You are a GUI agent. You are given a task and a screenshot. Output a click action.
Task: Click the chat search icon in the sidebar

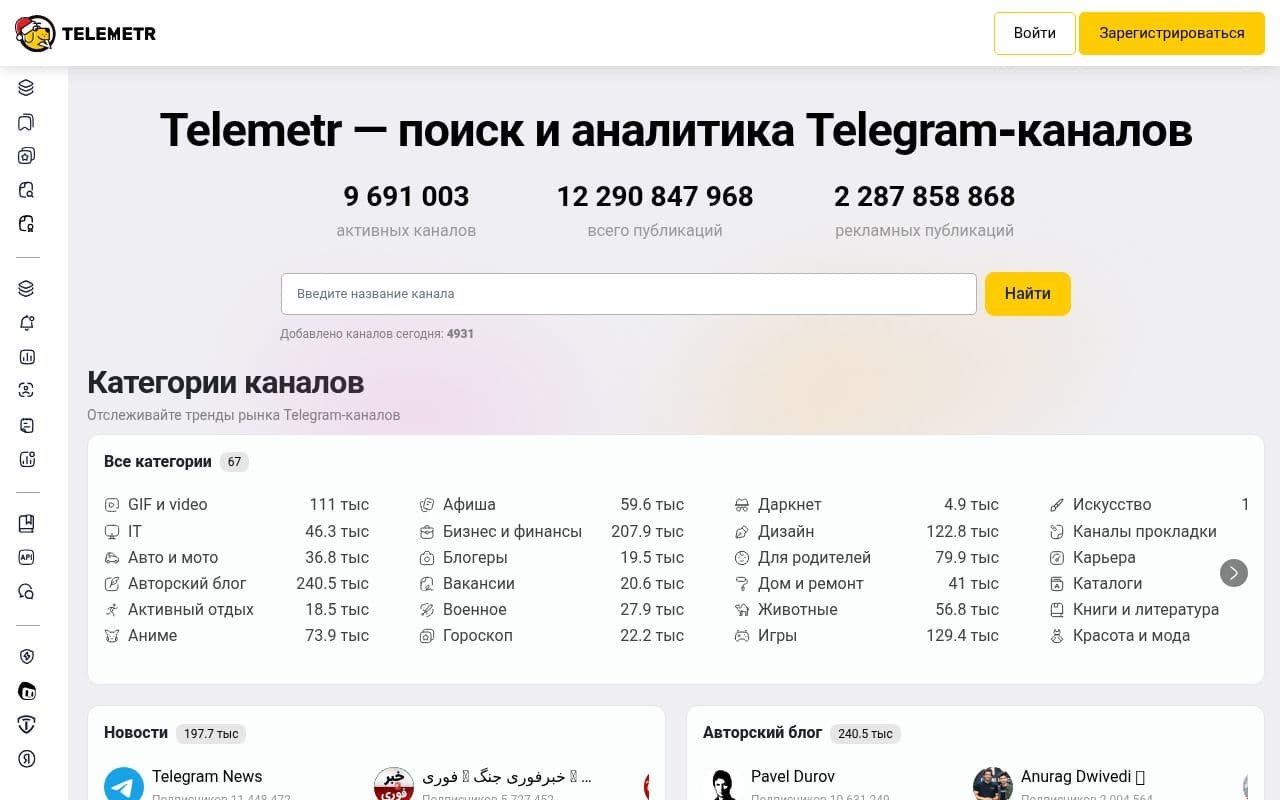pyautogui.click(x=27, y=591)
